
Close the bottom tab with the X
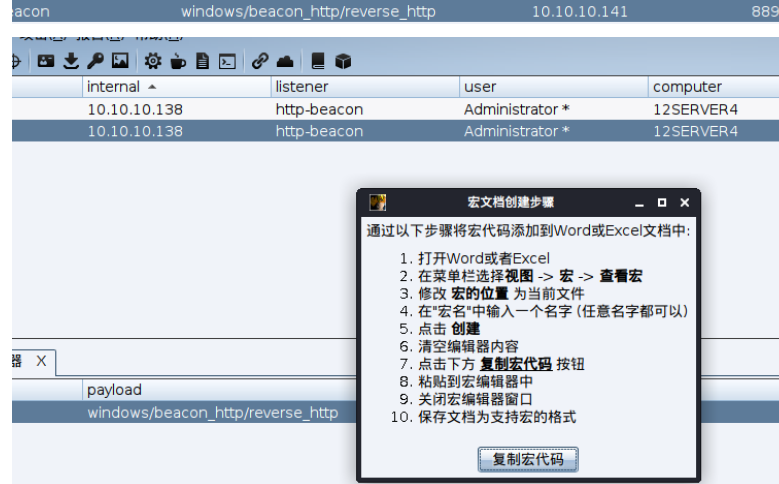tap(41, 360)
